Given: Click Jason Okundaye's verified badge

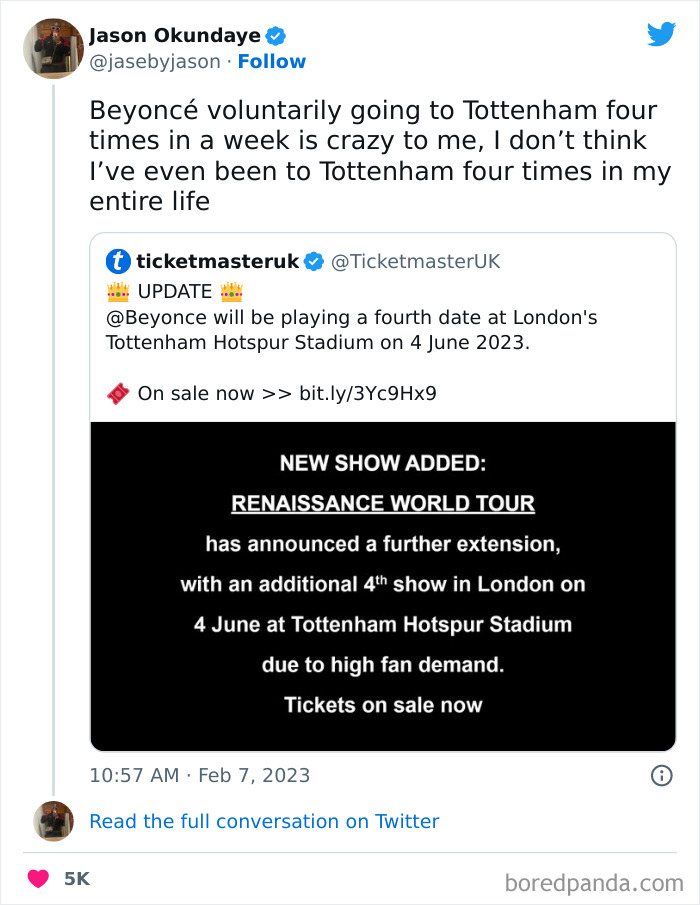Looking at the screenshot, I should pos(275,34).
